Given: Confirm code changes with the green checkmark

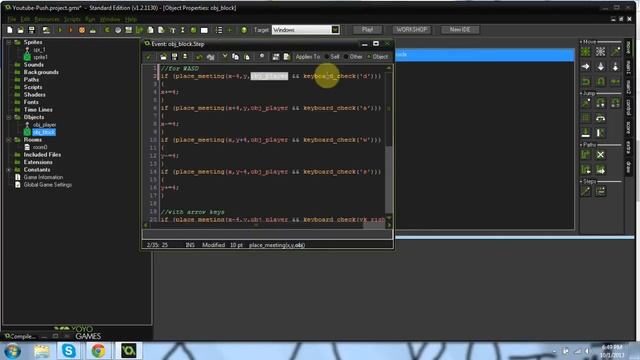Looking at the screenshot, I should (149, 57).
